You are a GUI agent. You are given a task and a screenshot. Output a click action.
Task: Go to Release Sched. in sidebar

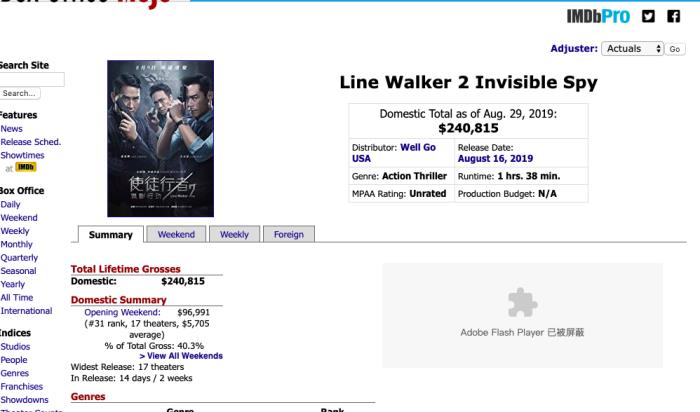pos(31,142)
